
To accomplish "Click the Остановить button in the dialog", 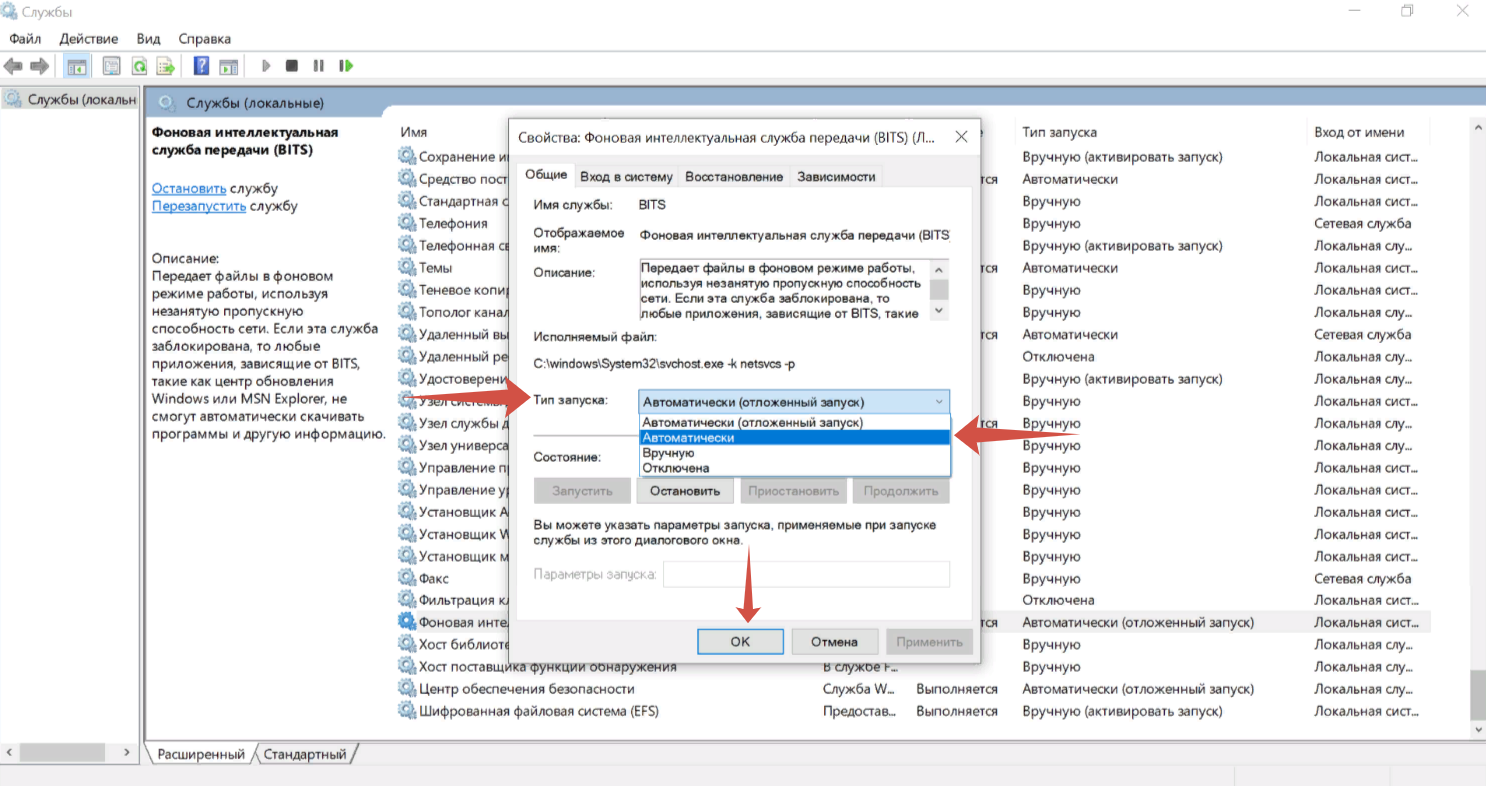I will 685,491.
